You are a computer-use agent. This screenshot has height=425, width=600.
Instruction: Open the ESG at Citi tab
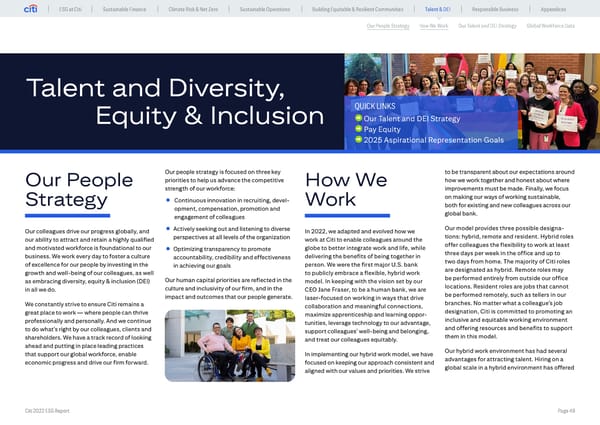71,9
